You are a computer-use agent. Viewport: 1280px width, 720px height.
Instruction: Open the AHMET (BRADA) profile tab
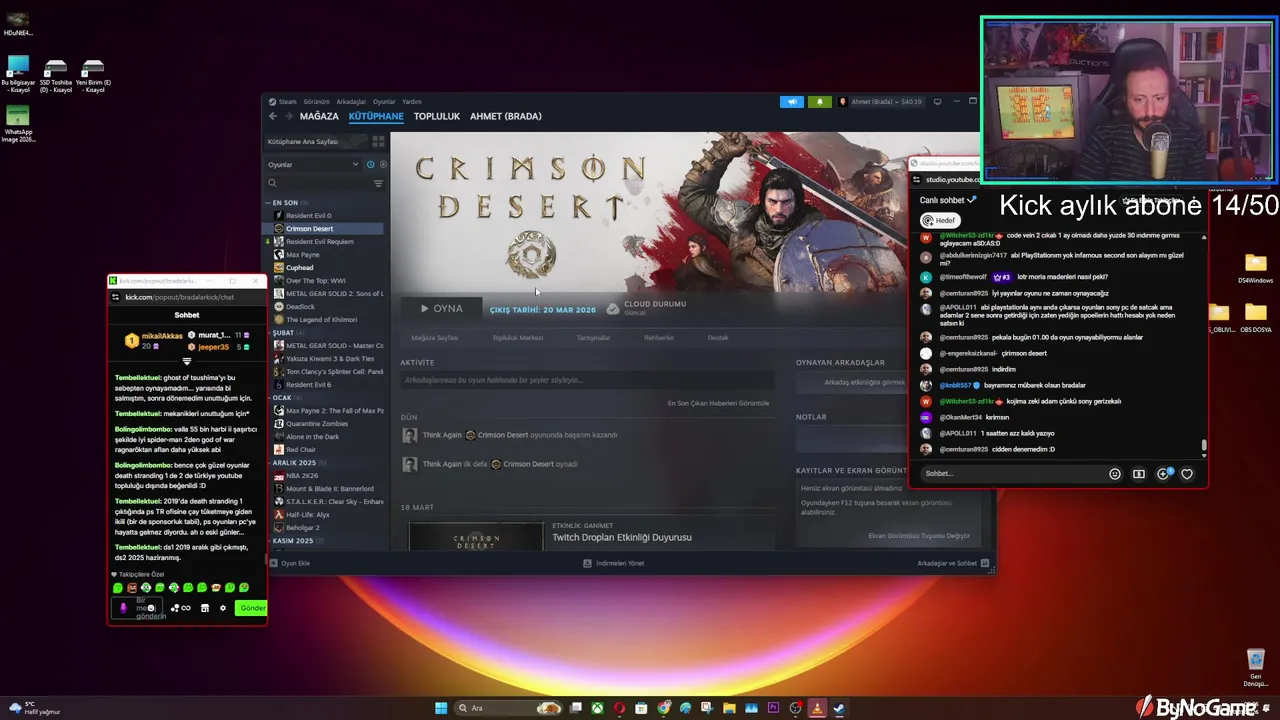tap(506, 116)
